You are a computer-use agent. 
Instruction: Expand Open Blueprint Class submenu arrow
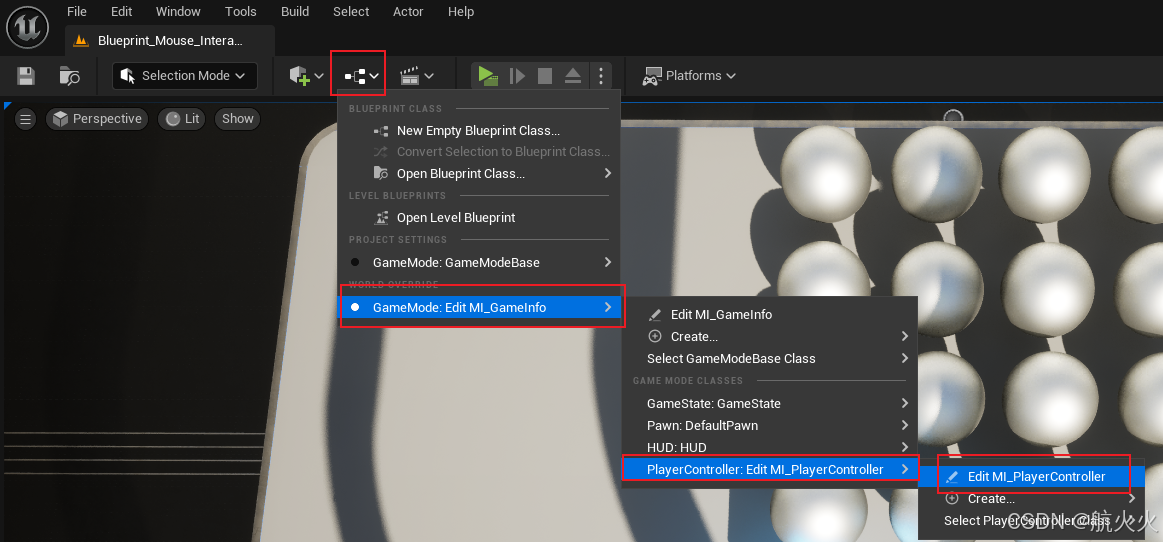pos(607,173)
